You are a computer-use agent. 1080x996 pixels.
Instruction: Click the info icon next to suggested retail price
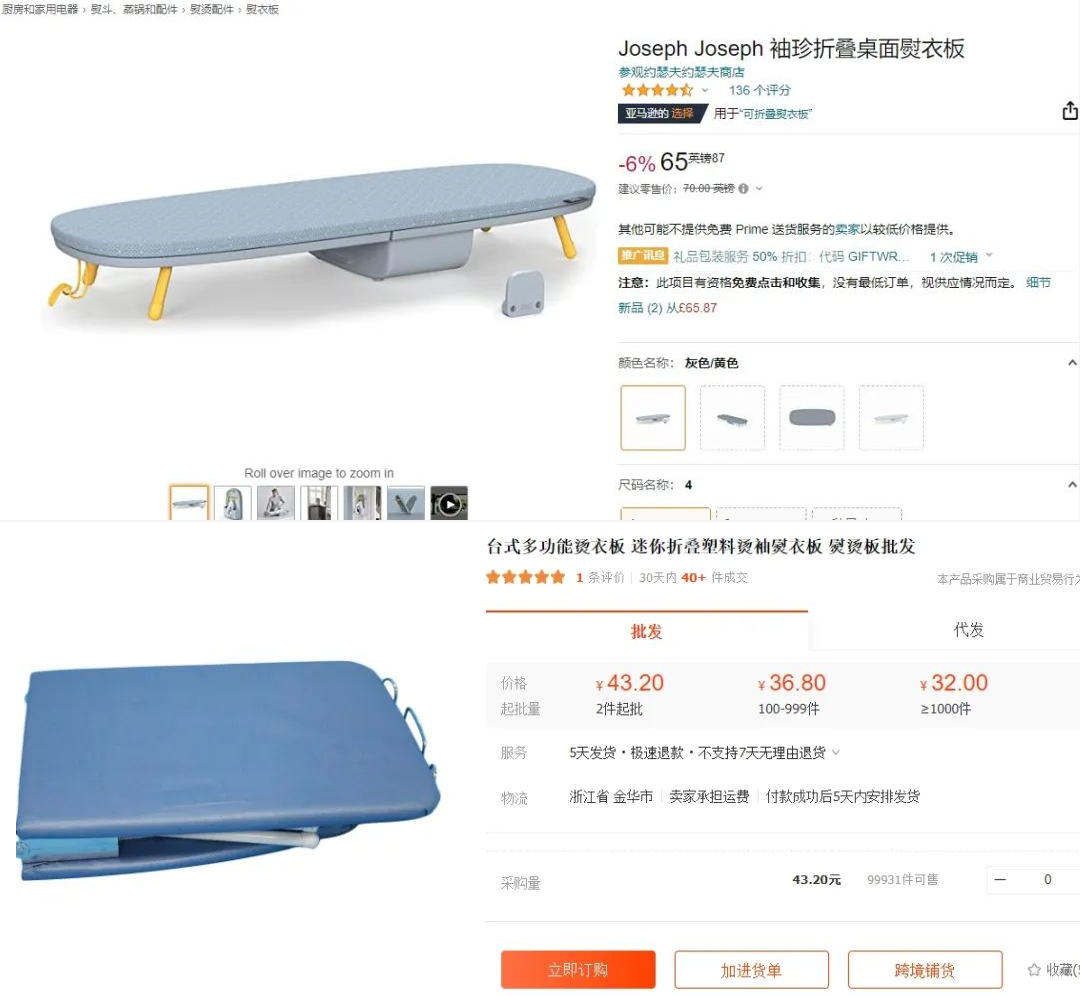click(x=743, y=188)
